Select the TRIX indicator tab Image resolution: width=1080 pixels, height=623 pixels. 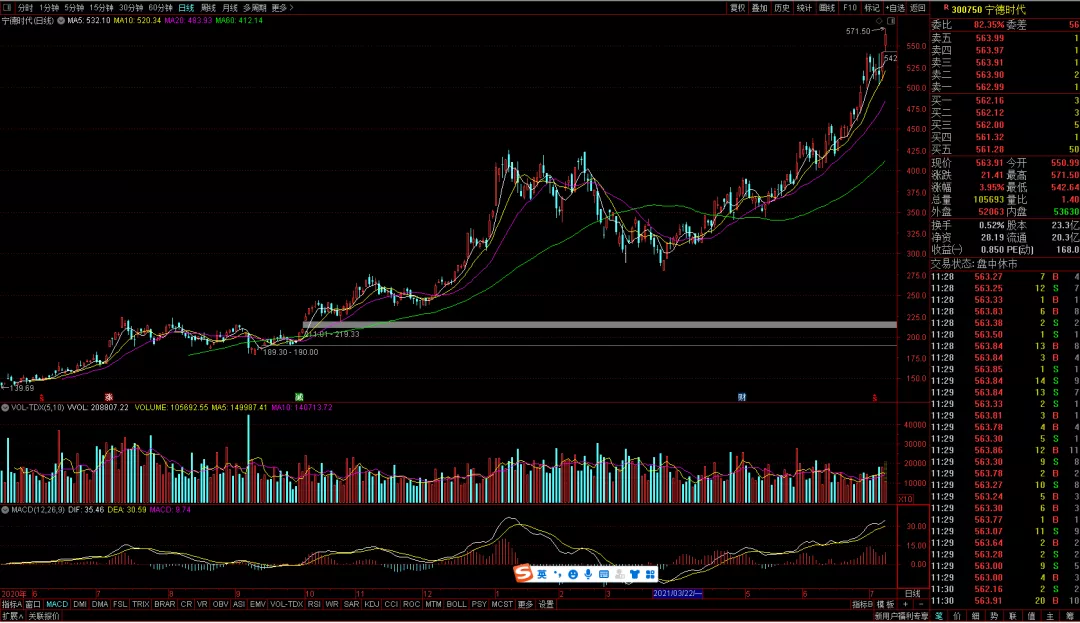(141, 604)
